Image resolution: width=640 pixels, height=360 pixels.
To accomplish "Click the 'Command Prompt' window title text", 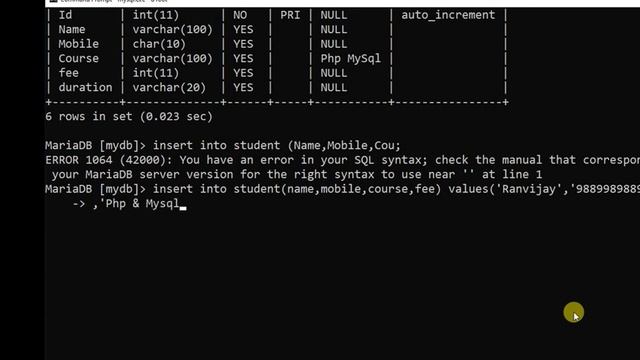I will 84,1.
